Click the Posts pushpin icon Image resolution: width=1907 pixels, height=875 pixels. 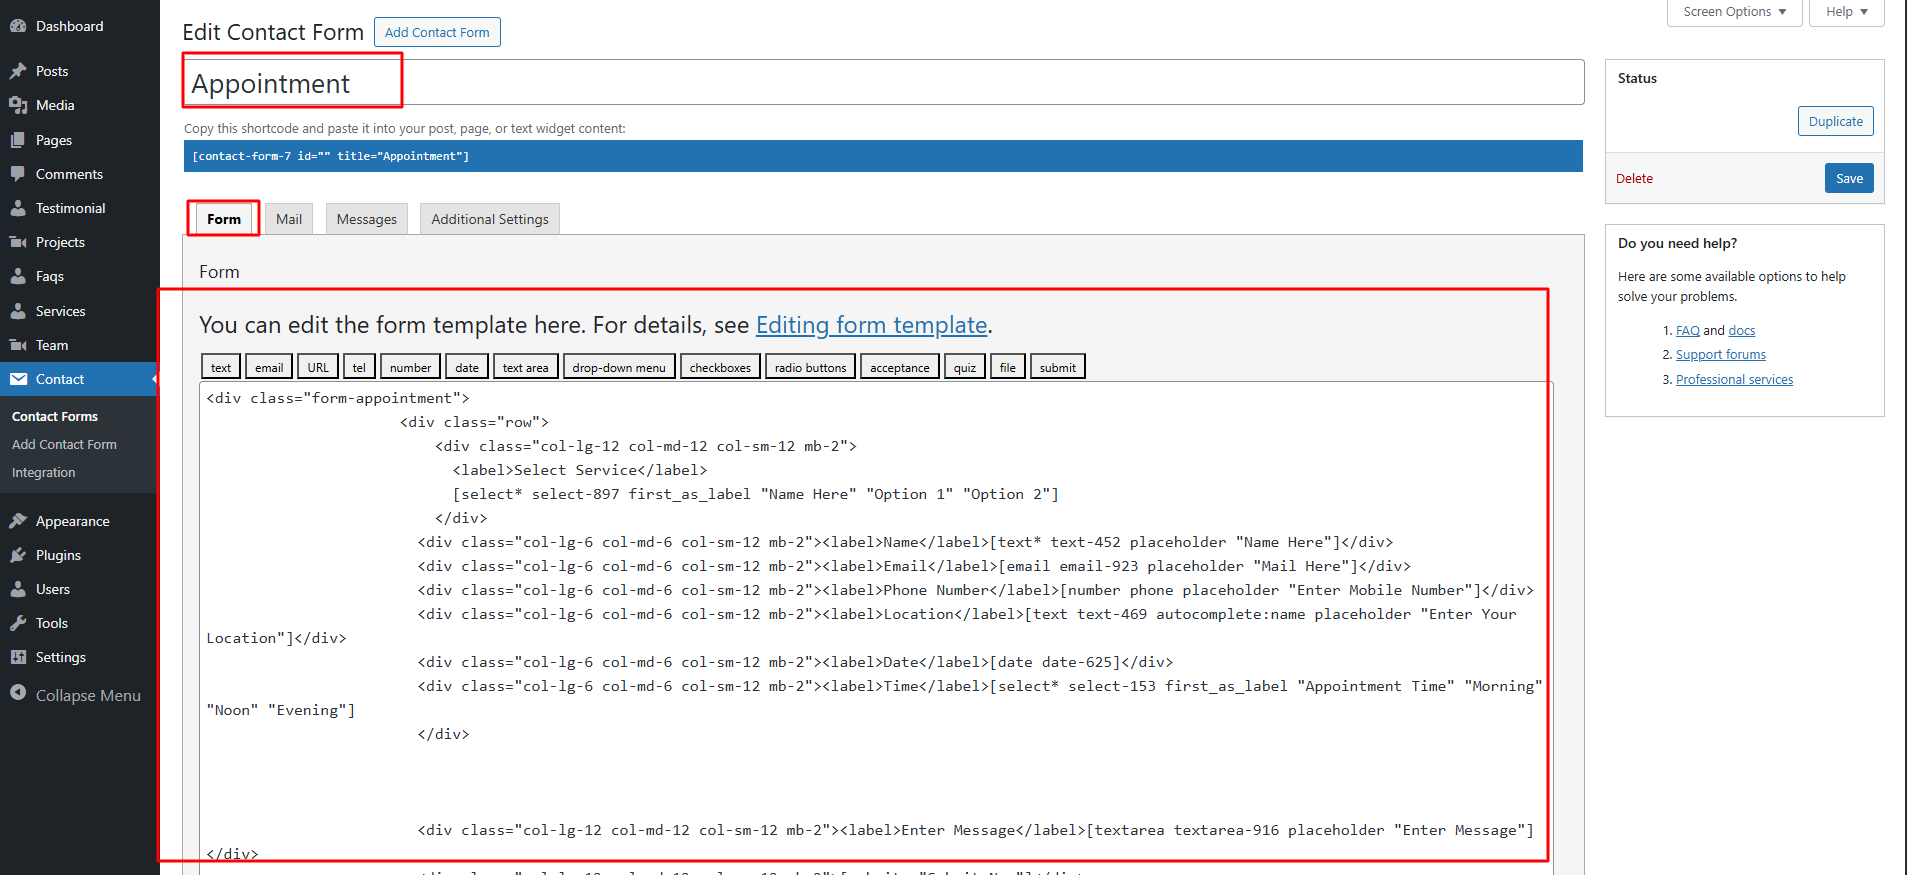pyautogui.click(x=18, y=71)
